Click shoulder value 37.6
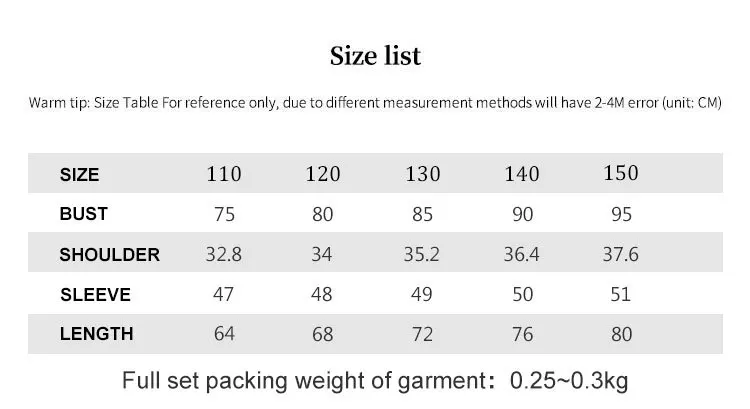This screenshot has height=409, width=750. (620, 254)
